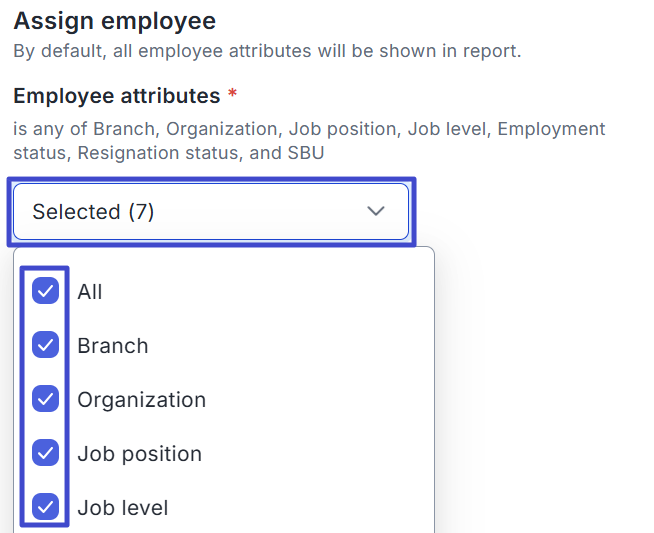Click the "Assign employee" heading
This screenshot has width=654, height=533.
click(114, 20)
